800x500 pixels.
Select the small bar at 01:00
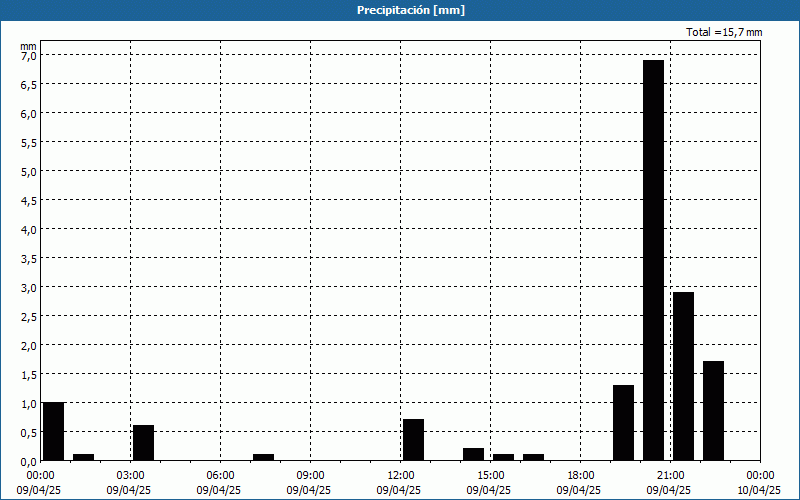[x=84, y=457]
